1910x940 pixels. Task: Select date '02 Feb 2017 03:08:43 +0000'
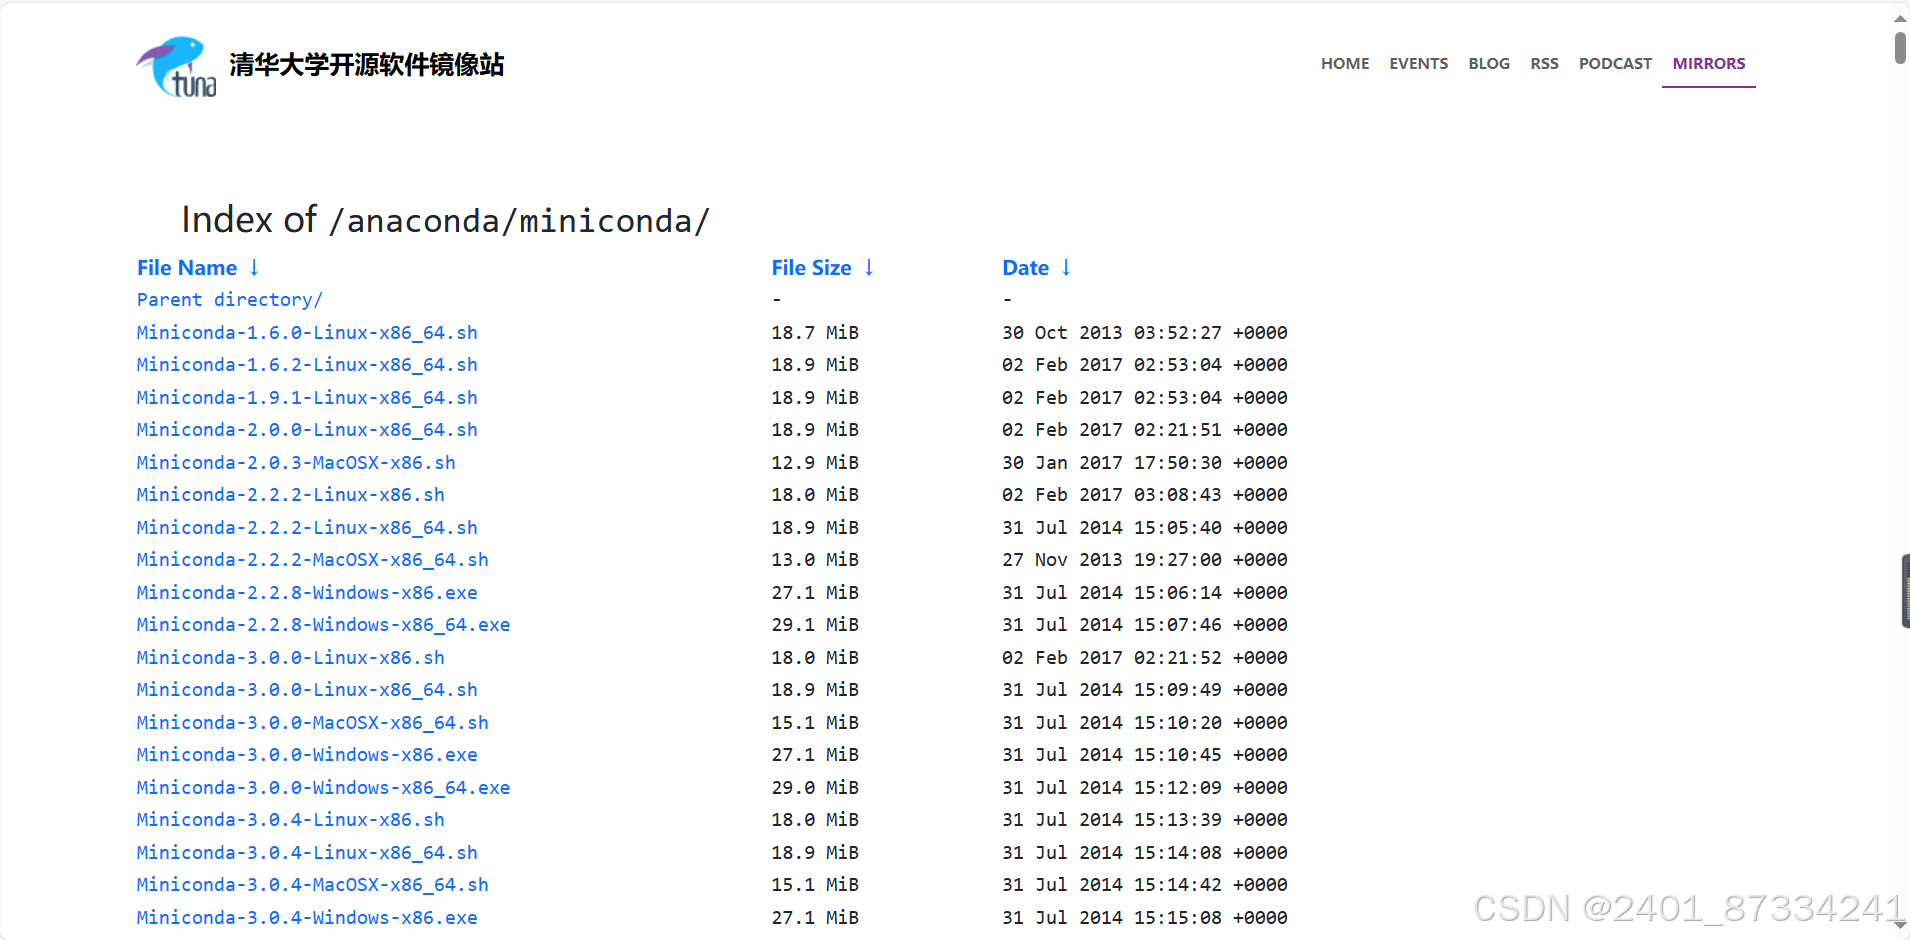1145,495
